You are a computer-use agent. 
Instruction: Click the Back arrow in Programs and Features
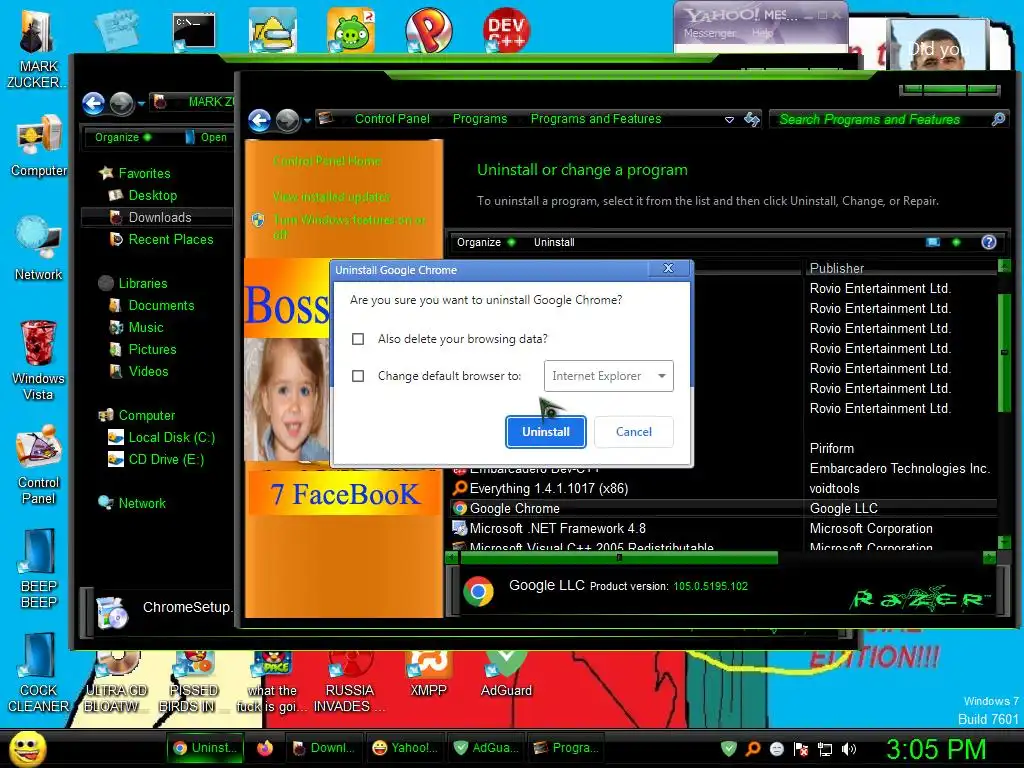[x=260, y=120]
